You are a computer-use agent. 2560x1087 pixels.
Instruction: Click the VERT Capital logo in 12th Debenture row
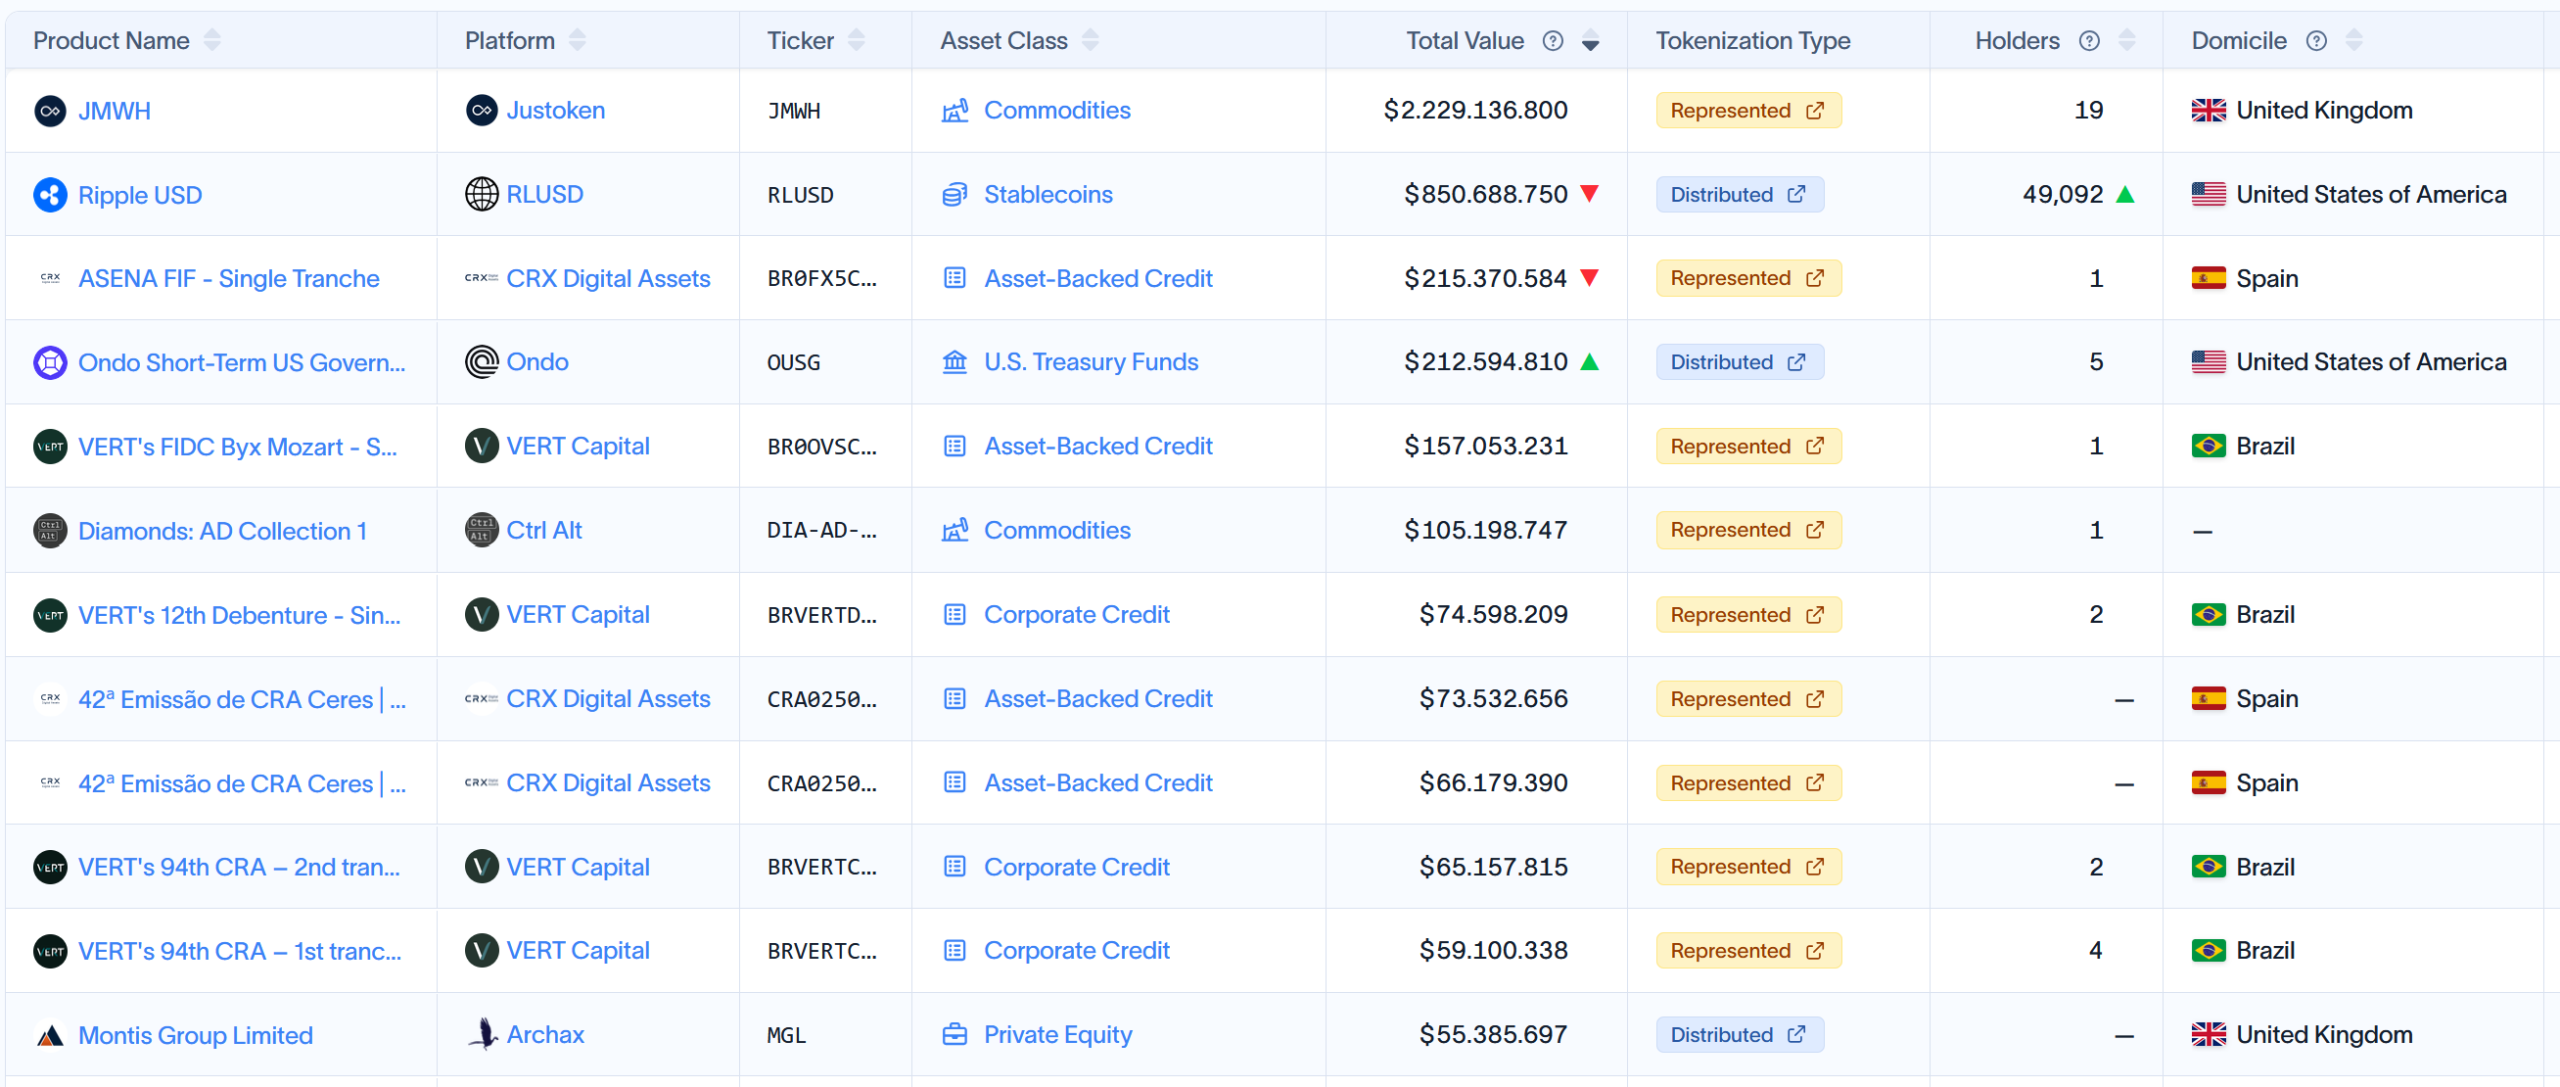482,614
